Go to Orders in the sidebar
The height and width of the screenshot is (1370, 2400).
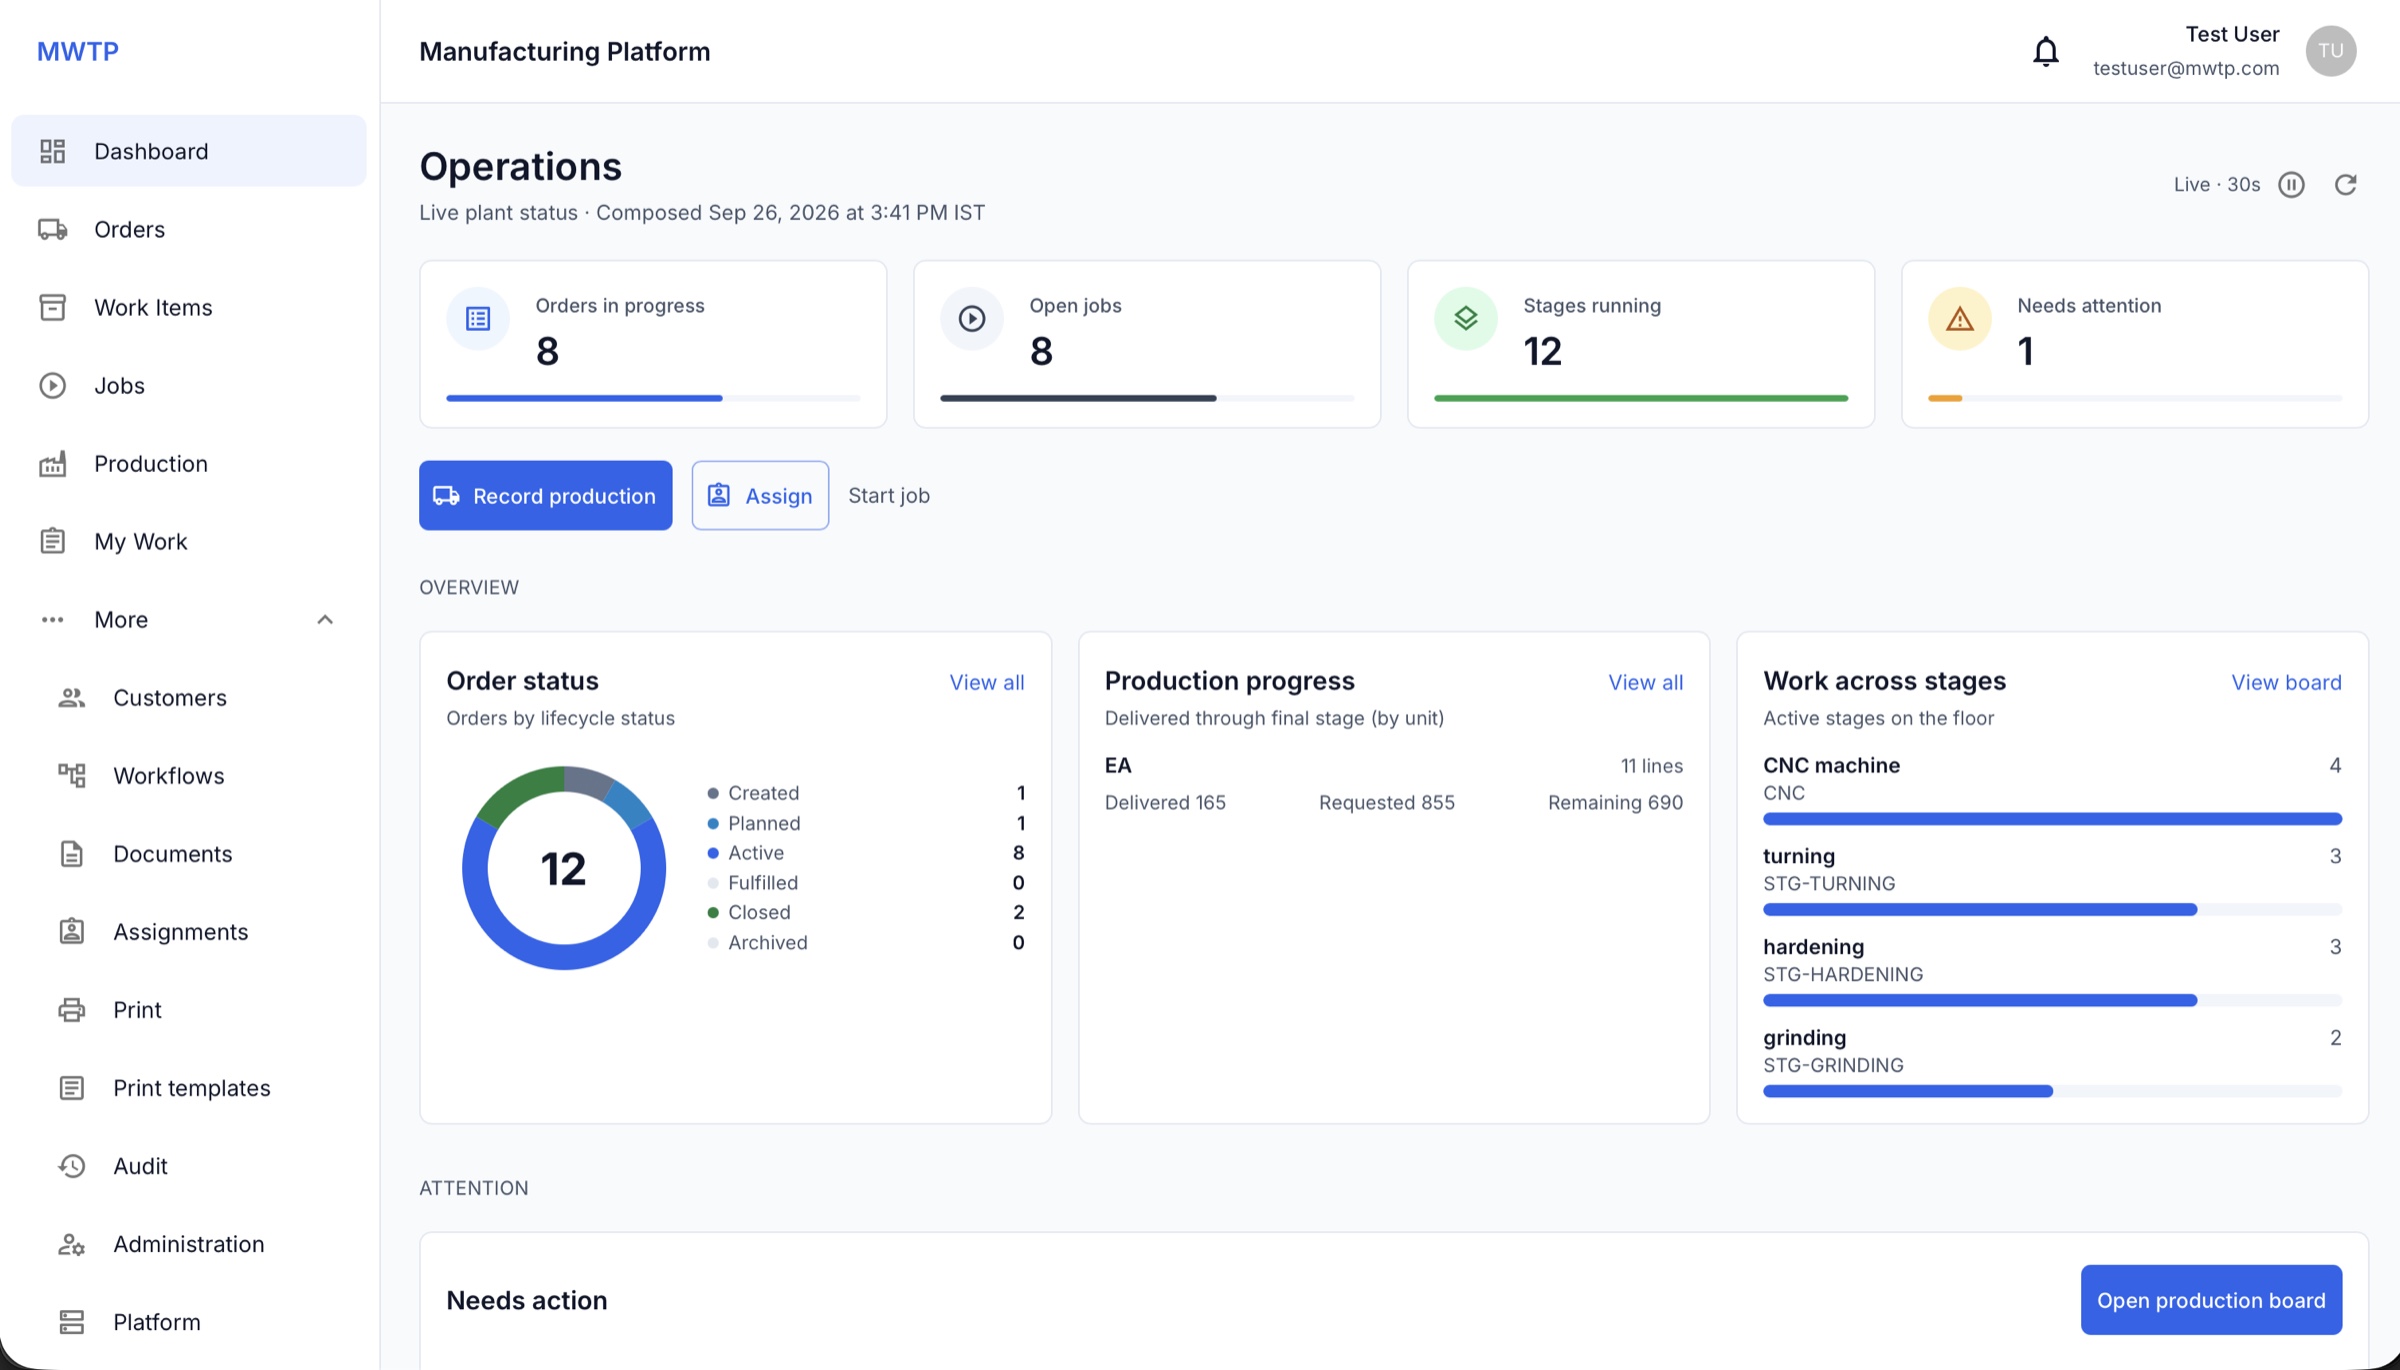click(189, 229)
